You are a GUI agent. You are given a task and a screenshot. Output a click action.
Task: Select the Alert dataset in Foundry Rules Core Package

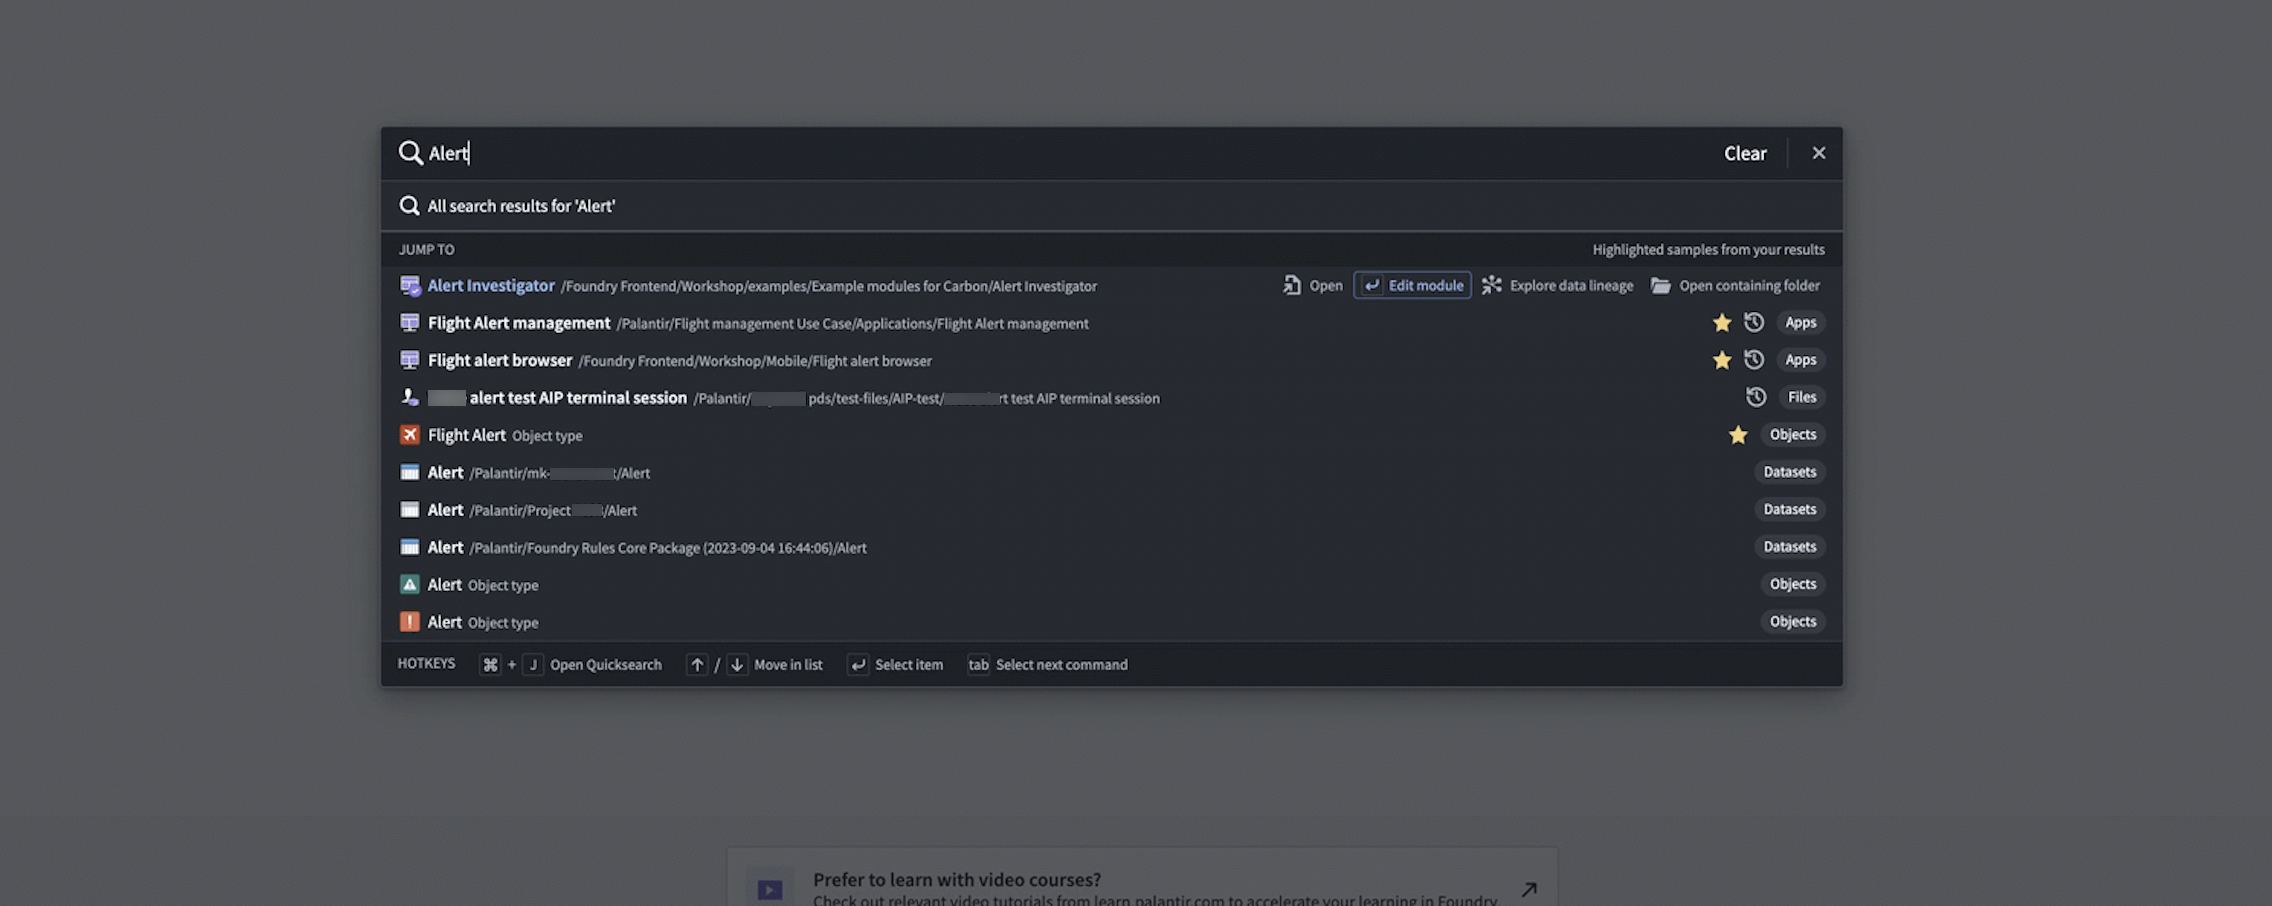(x=1111, y=547)
